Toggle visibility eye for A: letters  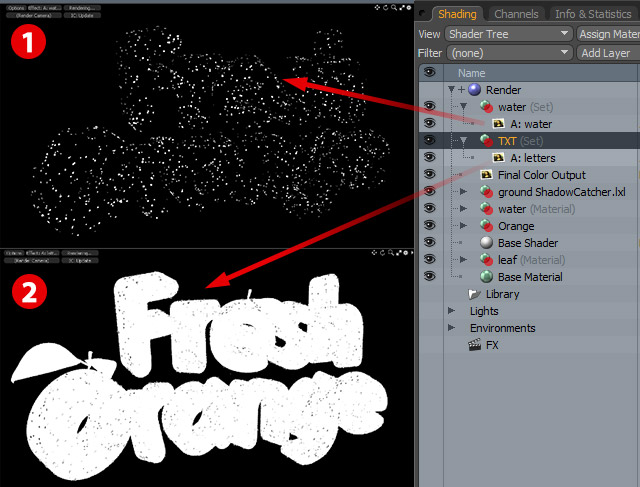pos(429,157)
